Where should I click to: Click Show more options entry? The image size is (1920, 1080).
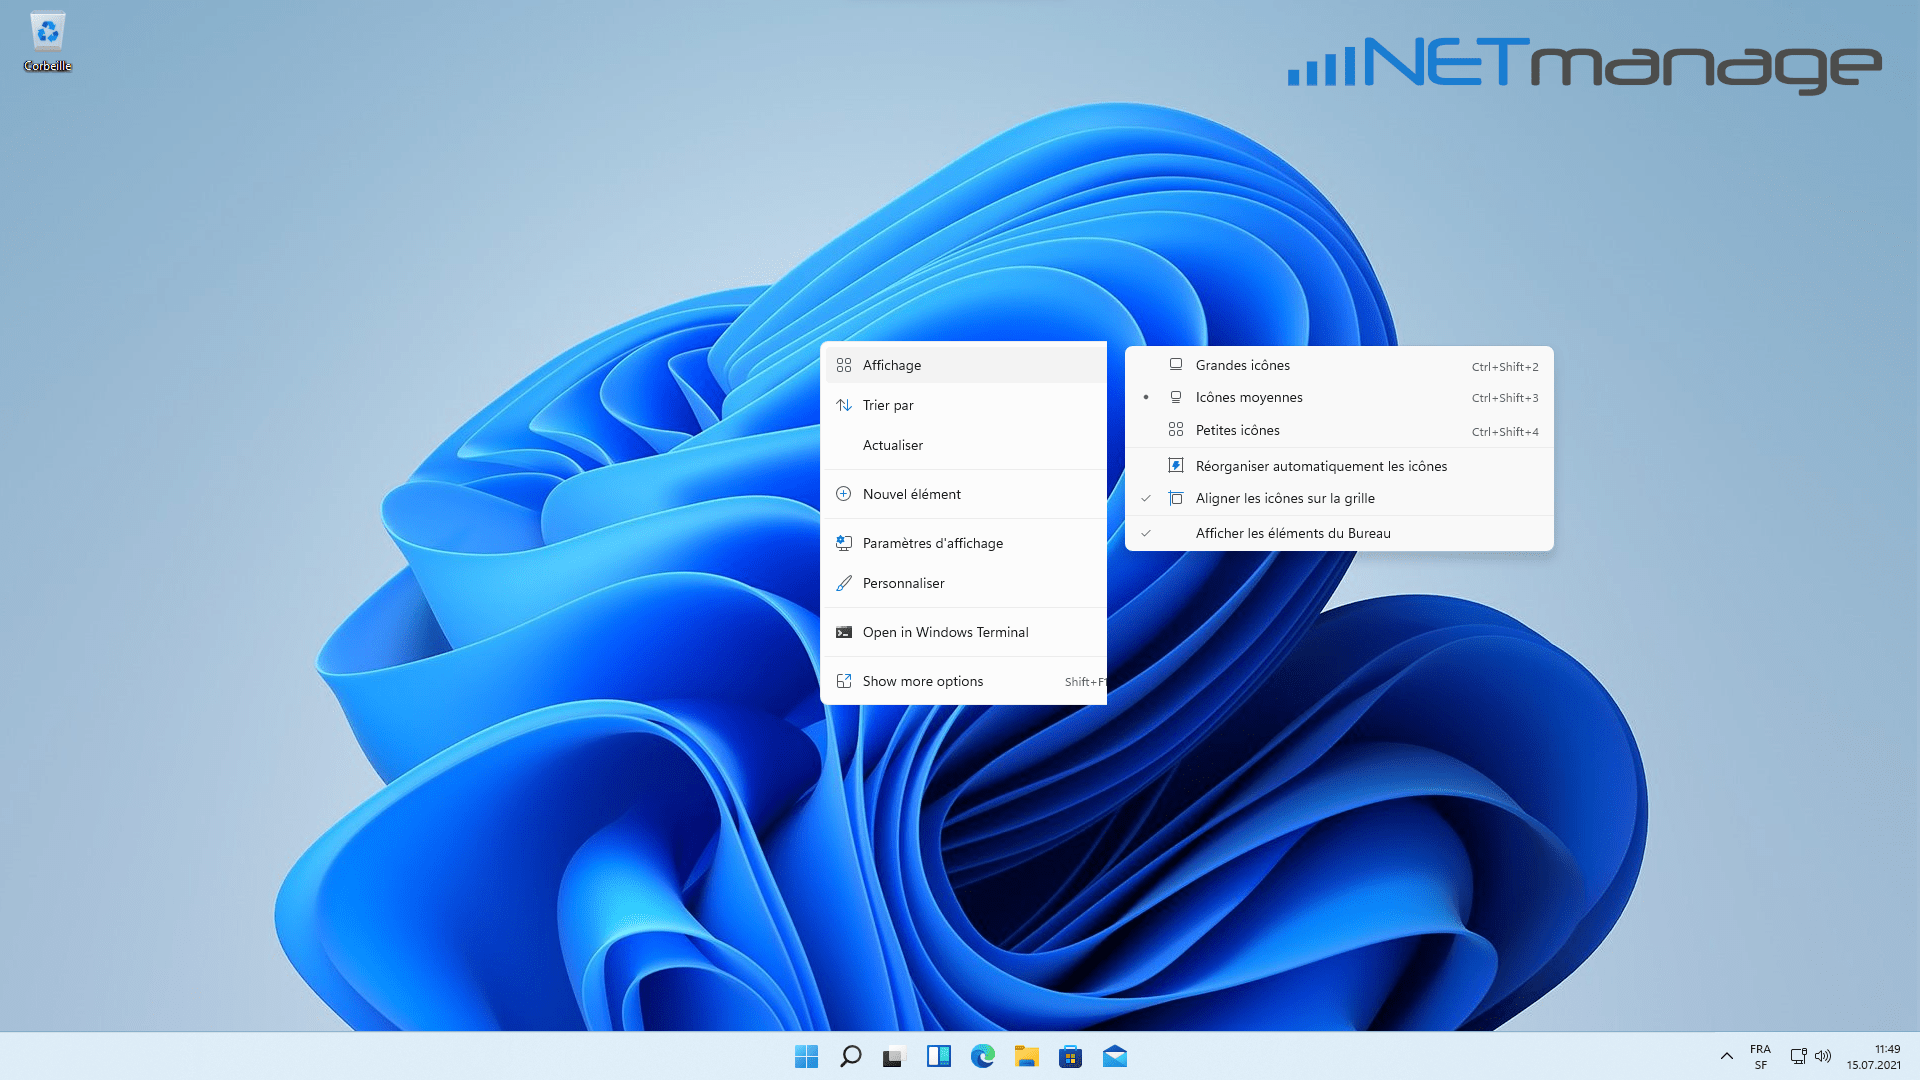[x=964, y=681]
